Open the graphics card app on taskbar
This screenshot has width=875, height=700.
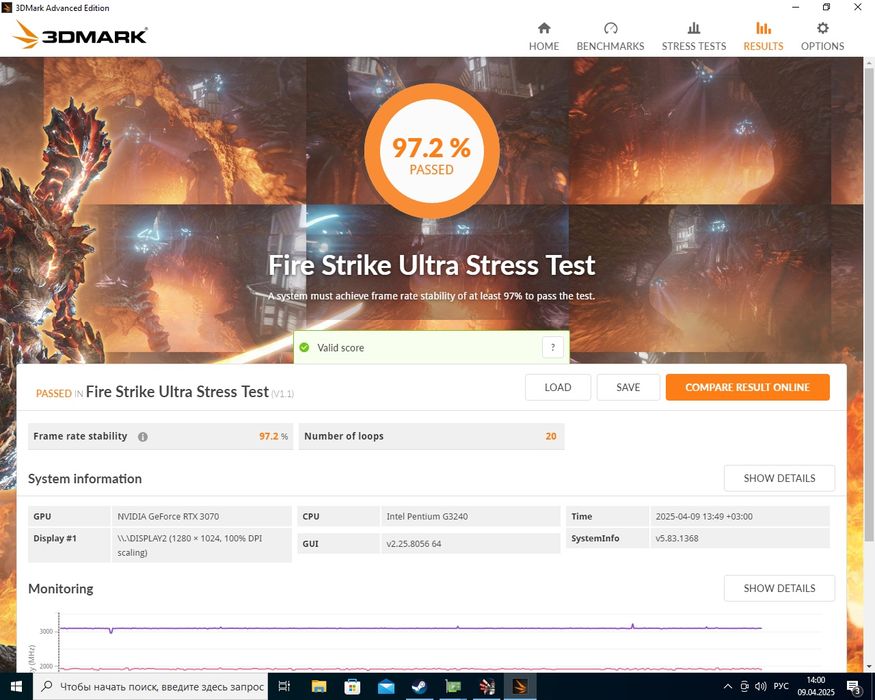point(453,686)
